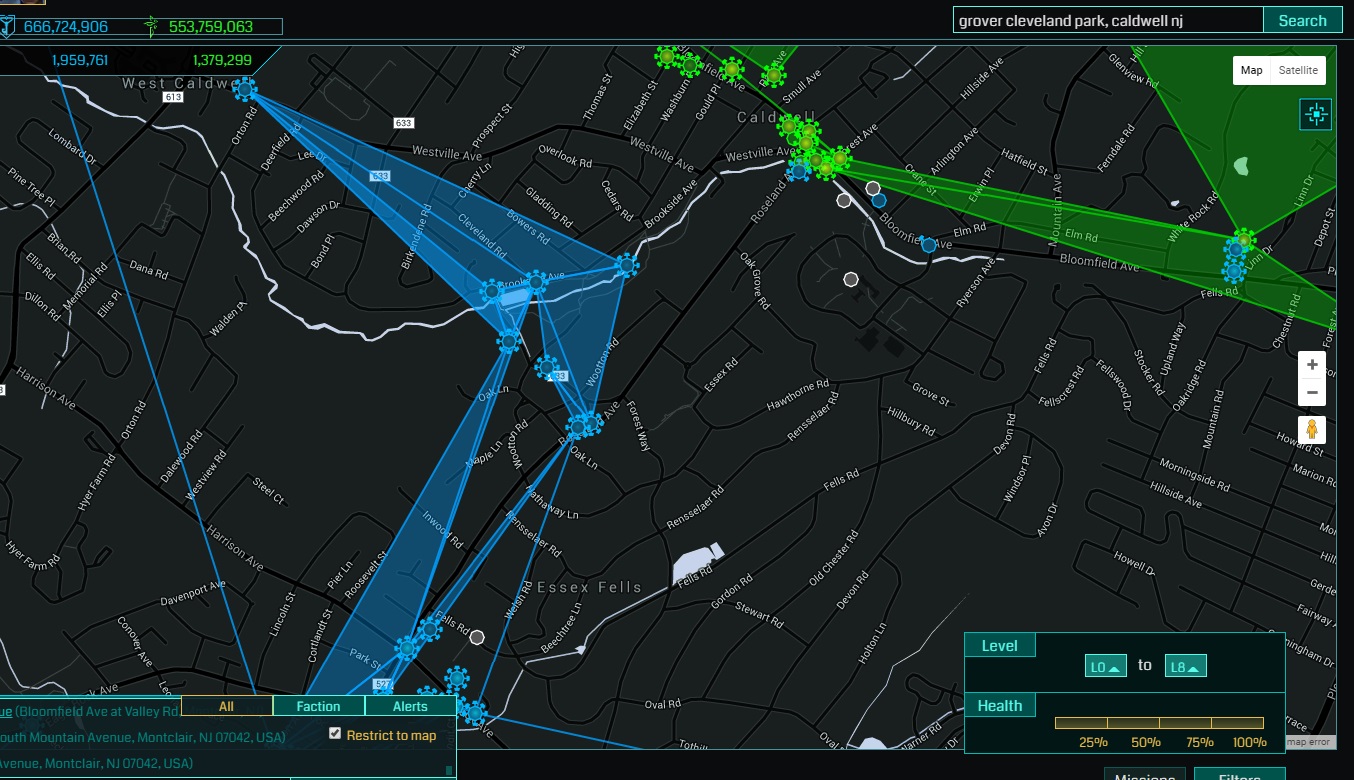Open the L8 maximum level dropdown

click(1185, 666)
